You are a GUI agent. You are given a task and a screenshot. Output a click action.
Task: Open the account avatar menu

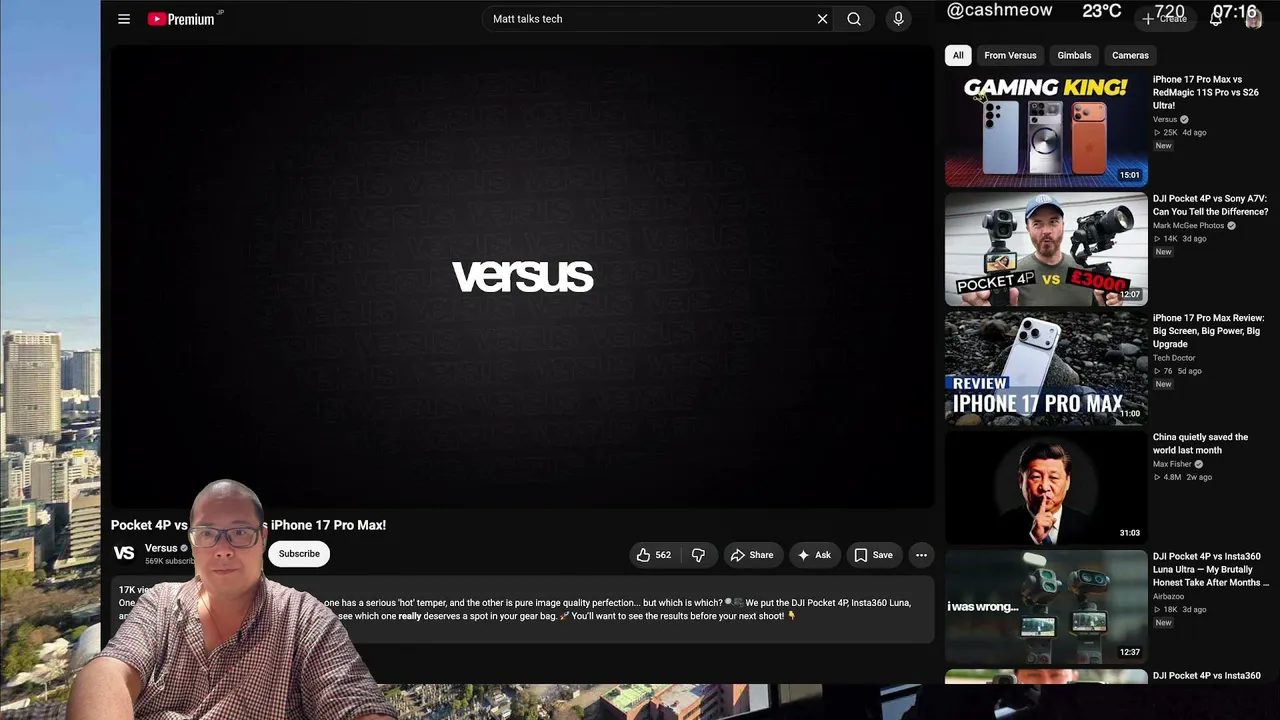pos(1253,19)
